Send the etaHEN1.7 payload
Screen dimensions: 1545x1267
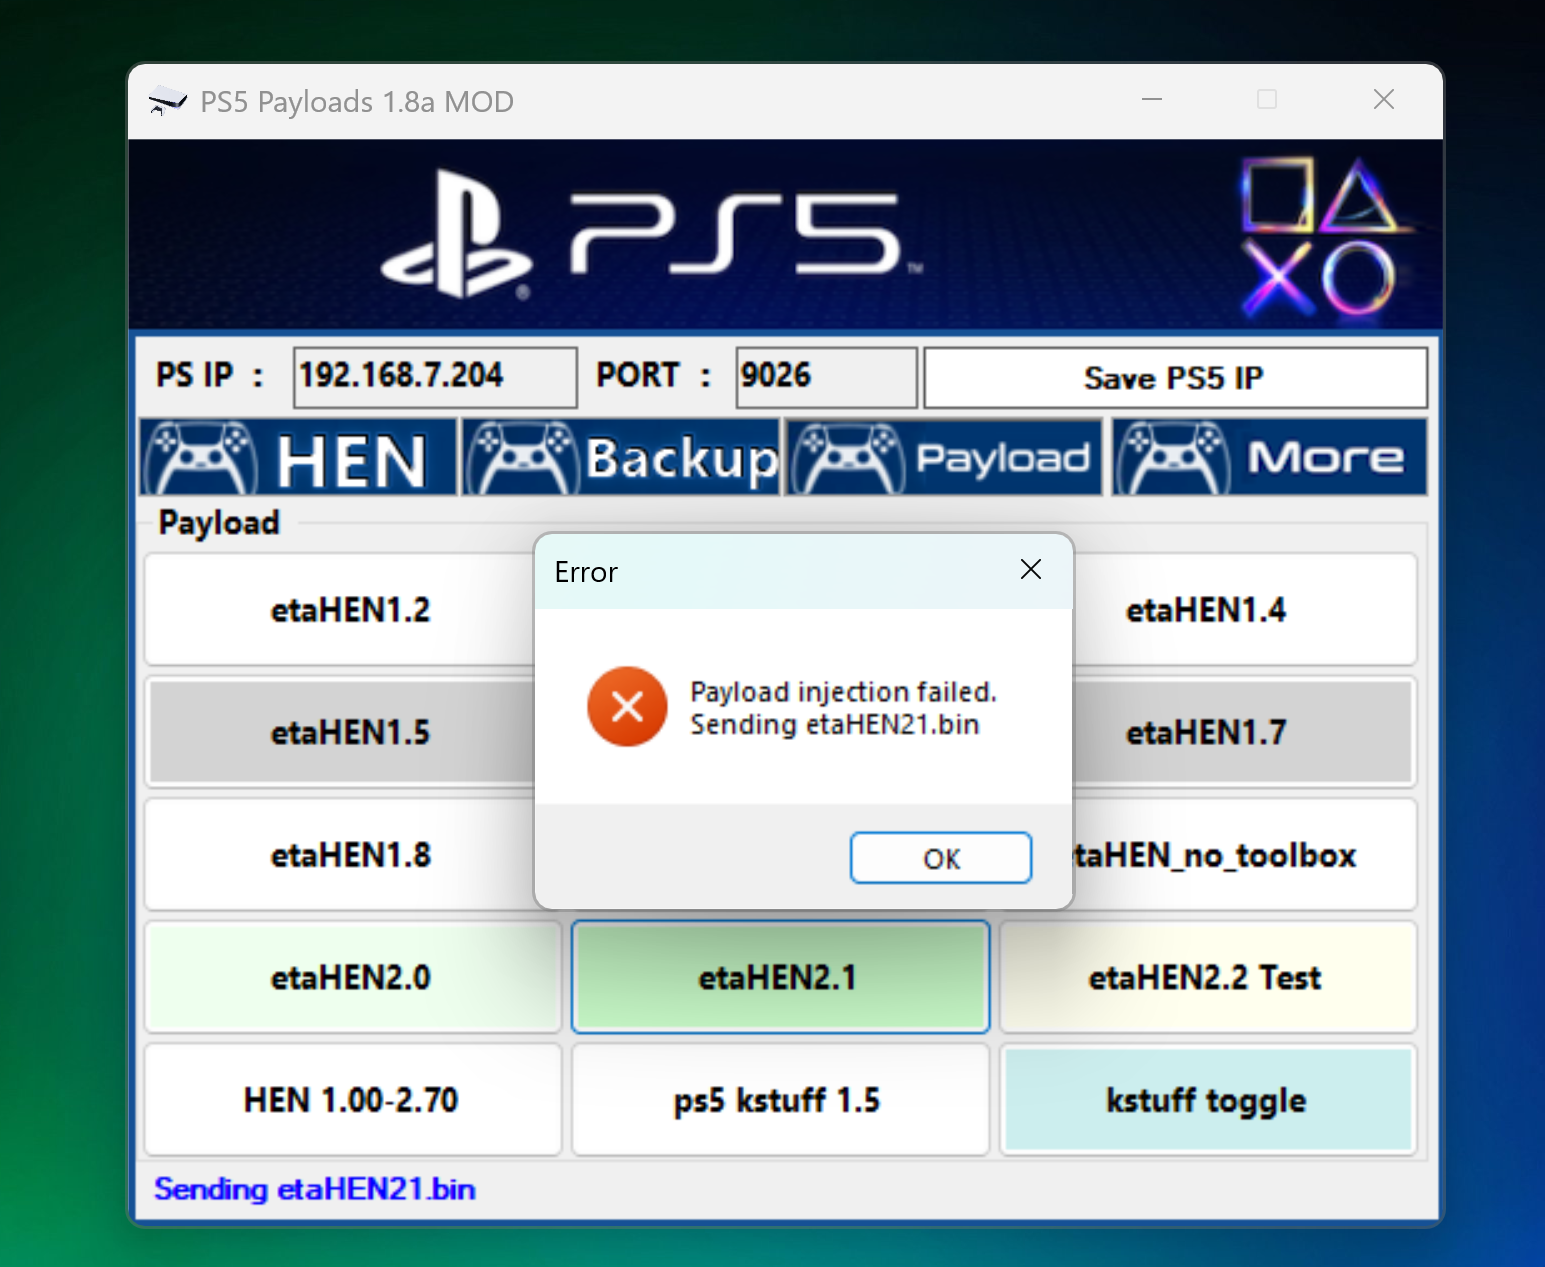coord(1244,732)
